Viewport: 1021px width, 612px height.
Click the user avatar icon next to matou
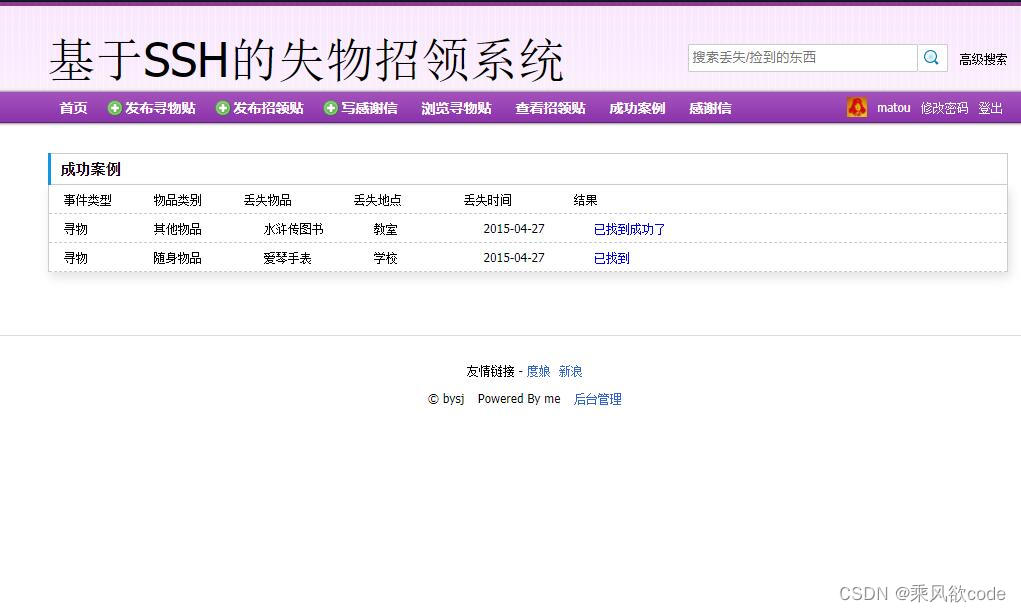point(857,107)
